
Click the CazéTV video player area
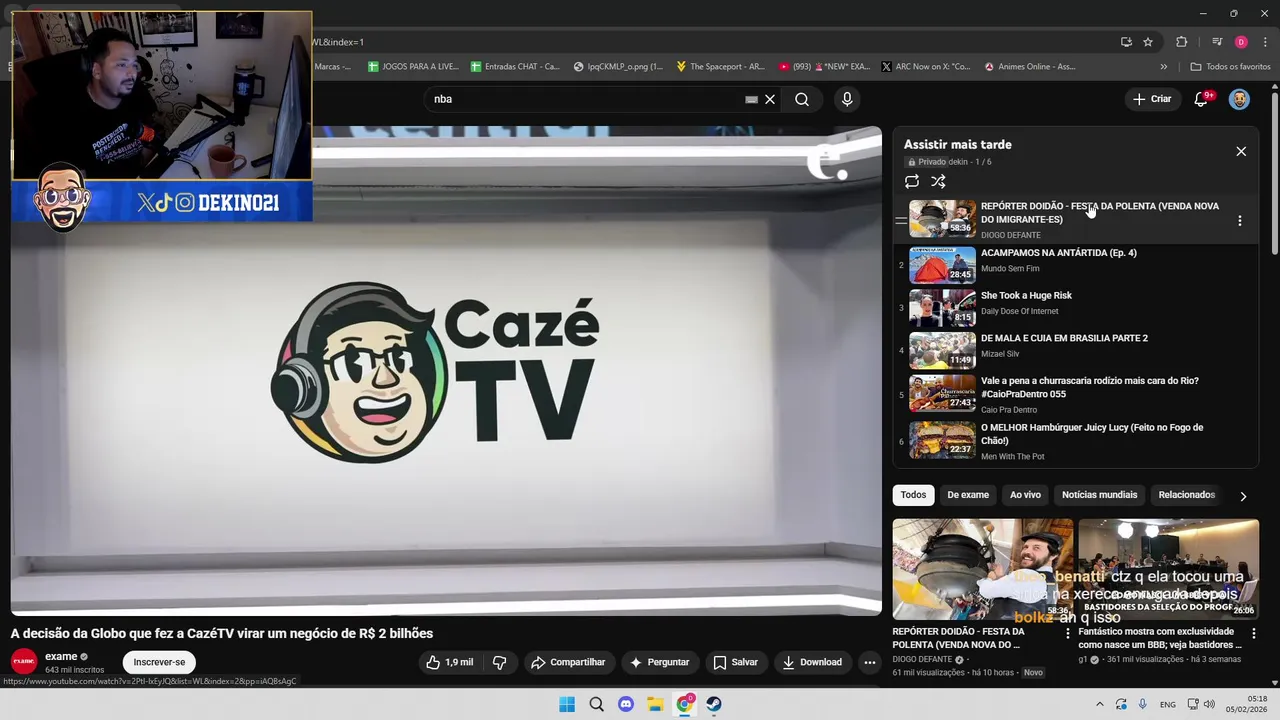point(446,370)
